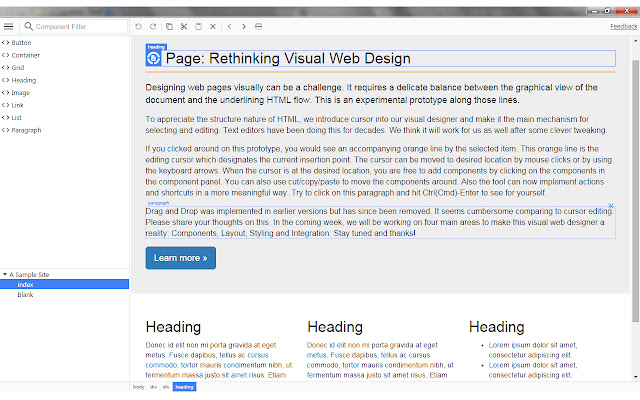The image size is (640, 400).
Task: Click the previous arrow in toolbar
Action: point(229,26)
